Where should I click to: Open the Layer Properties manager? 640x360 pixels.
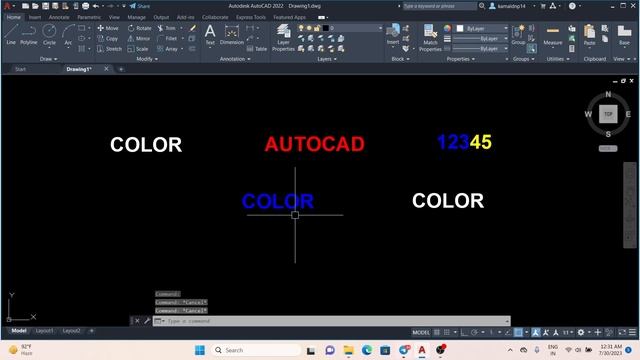coord(283,38)
